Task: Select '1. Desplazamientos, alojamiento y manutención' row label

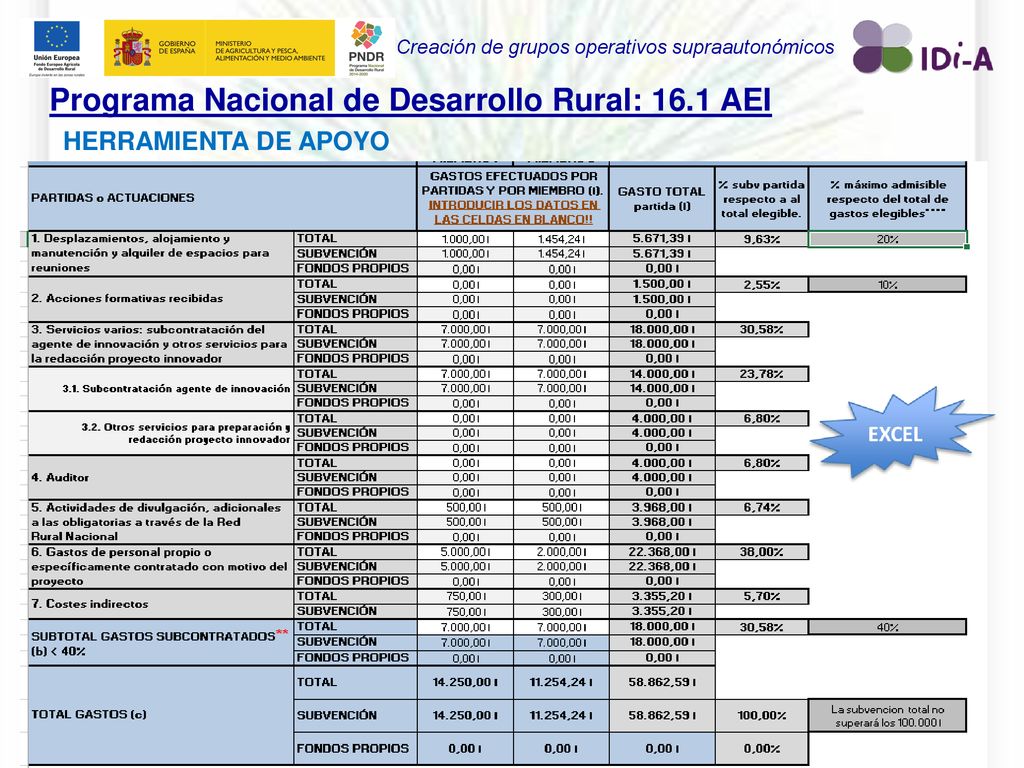Action: tap(160, 253)
